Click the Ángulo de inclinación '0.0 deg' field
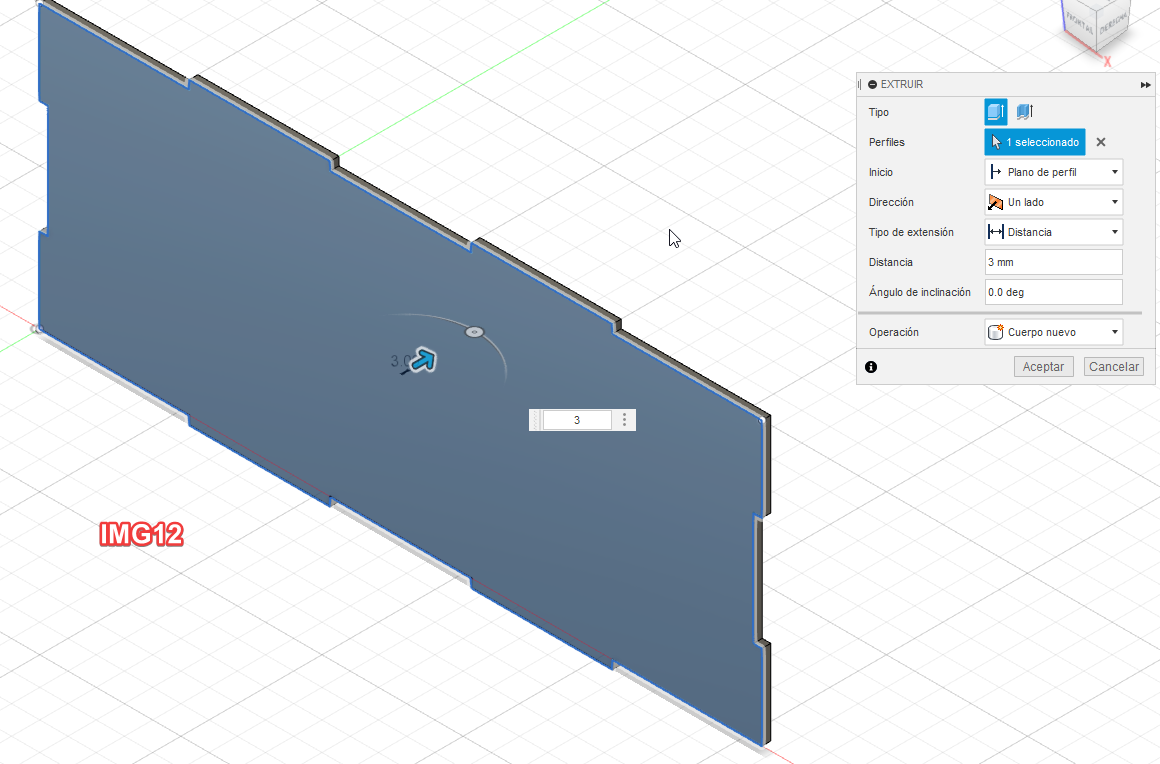The image size is (1160, 764). [1053, 292]
